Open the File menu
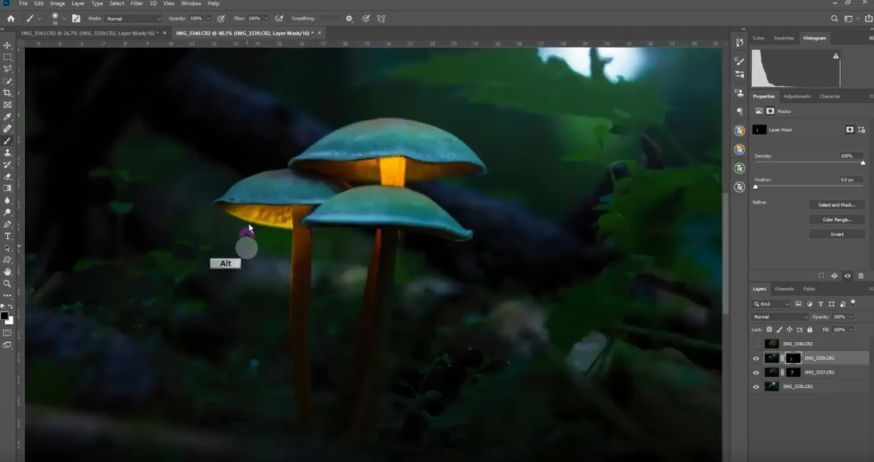Viewport: 874px width, 462px height. 23,3
